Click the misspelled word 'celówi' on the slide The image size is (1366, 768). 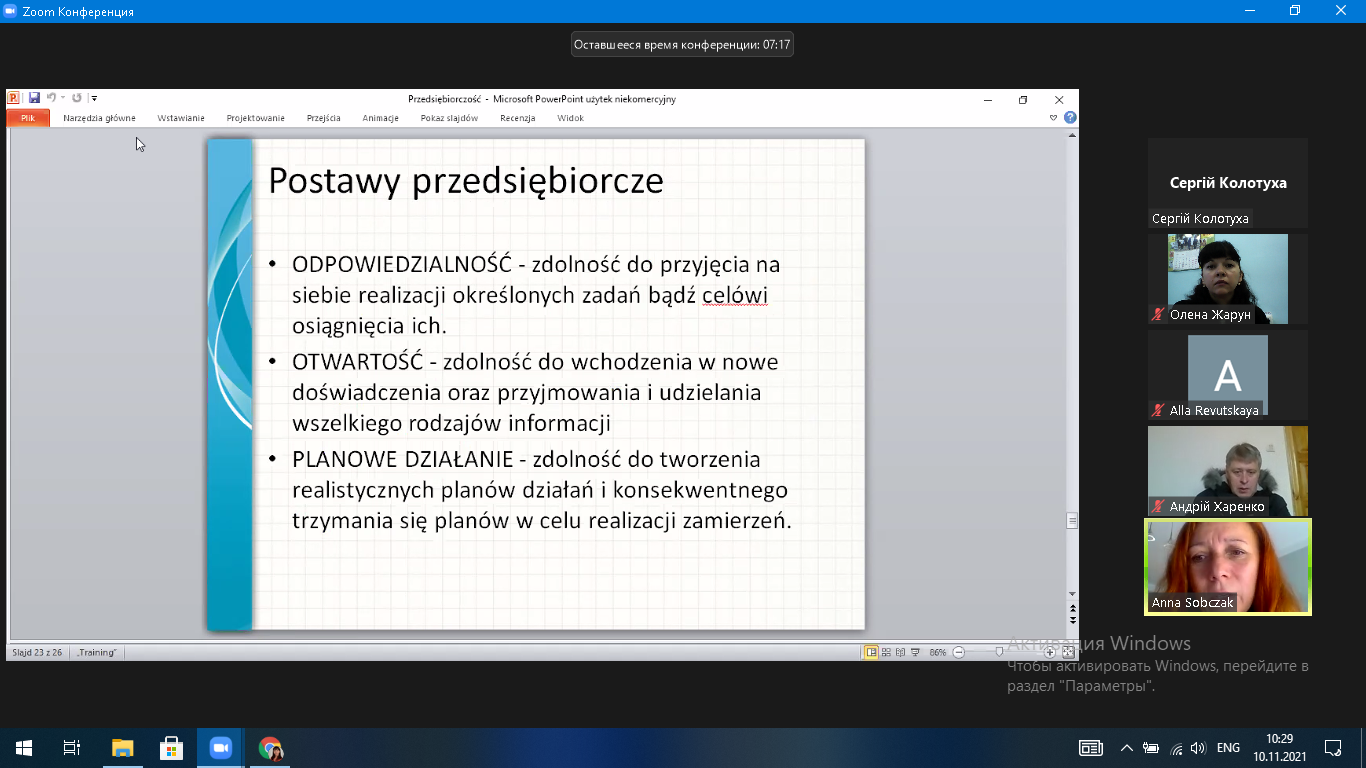(x=734, y=296)
